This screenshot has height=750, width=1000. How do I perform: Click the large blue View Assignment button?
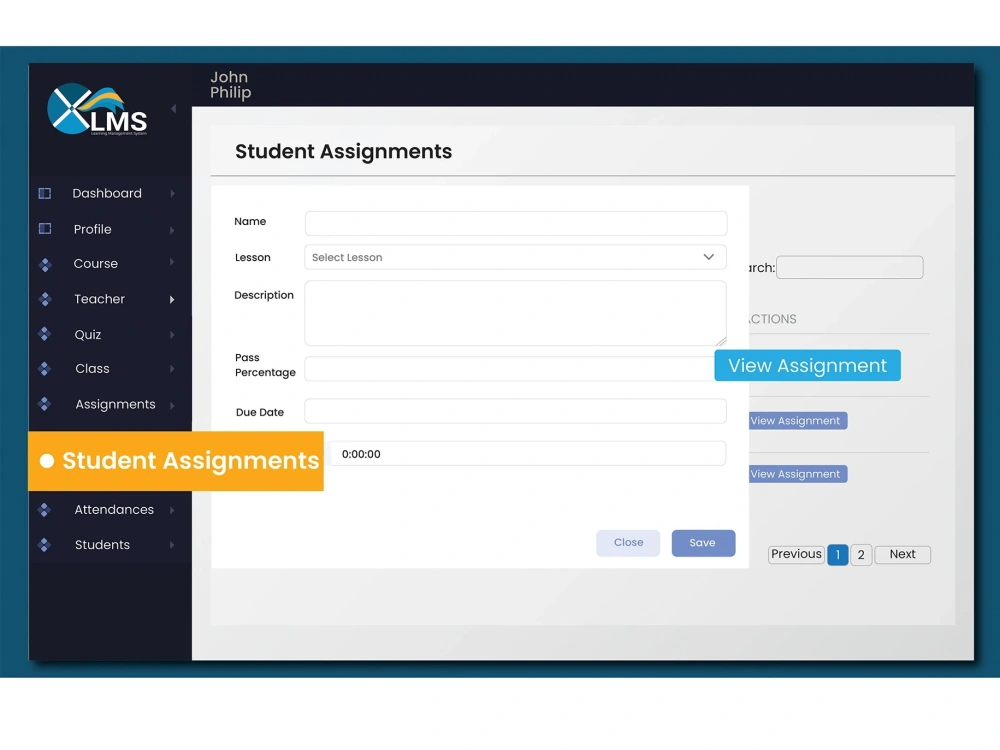click(807, 365)
